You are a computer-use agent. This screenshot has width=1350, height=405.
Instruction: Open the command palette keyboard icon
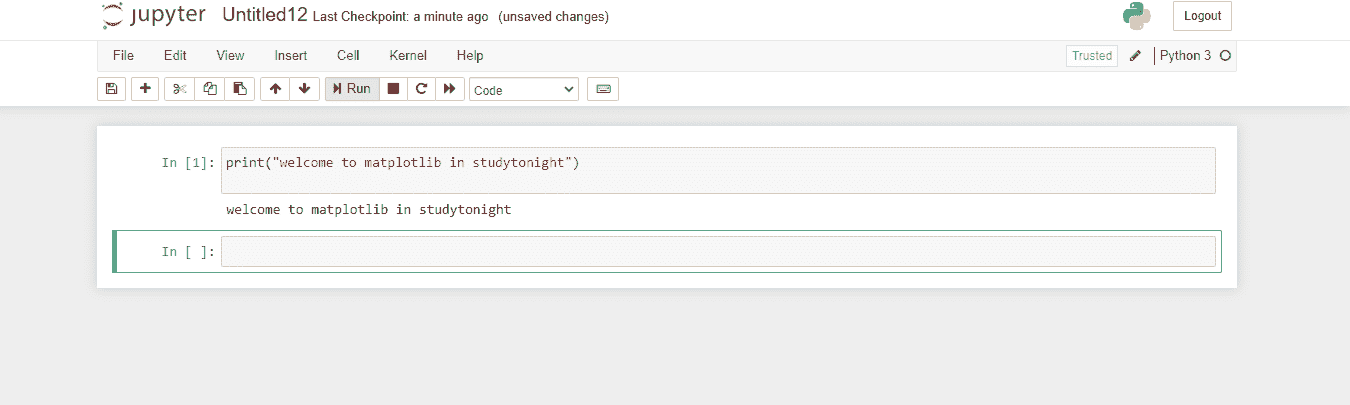pos(603,89)
